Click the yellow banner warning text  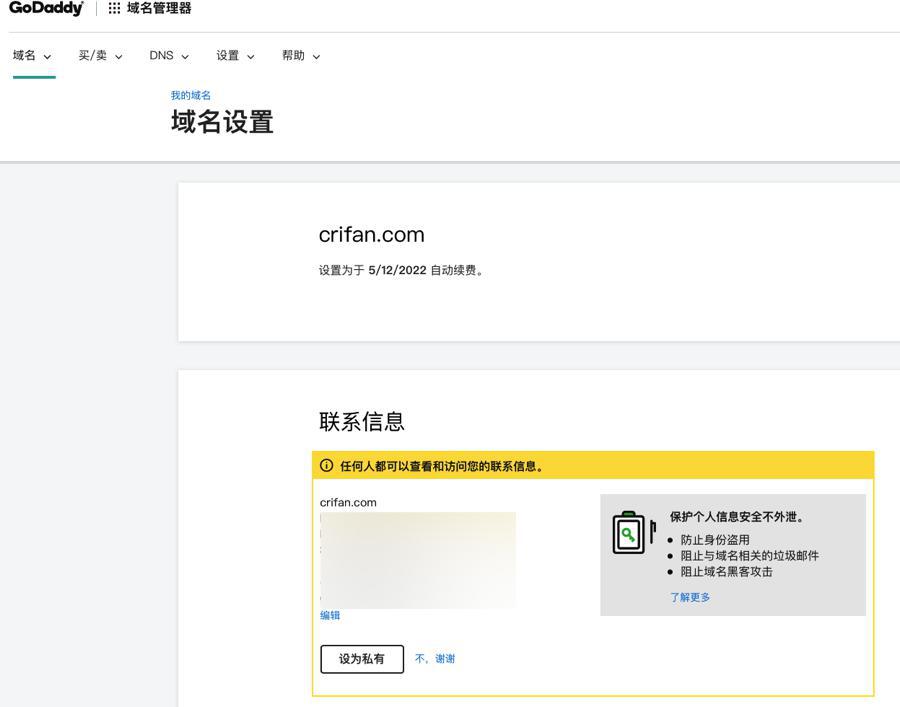441,466
